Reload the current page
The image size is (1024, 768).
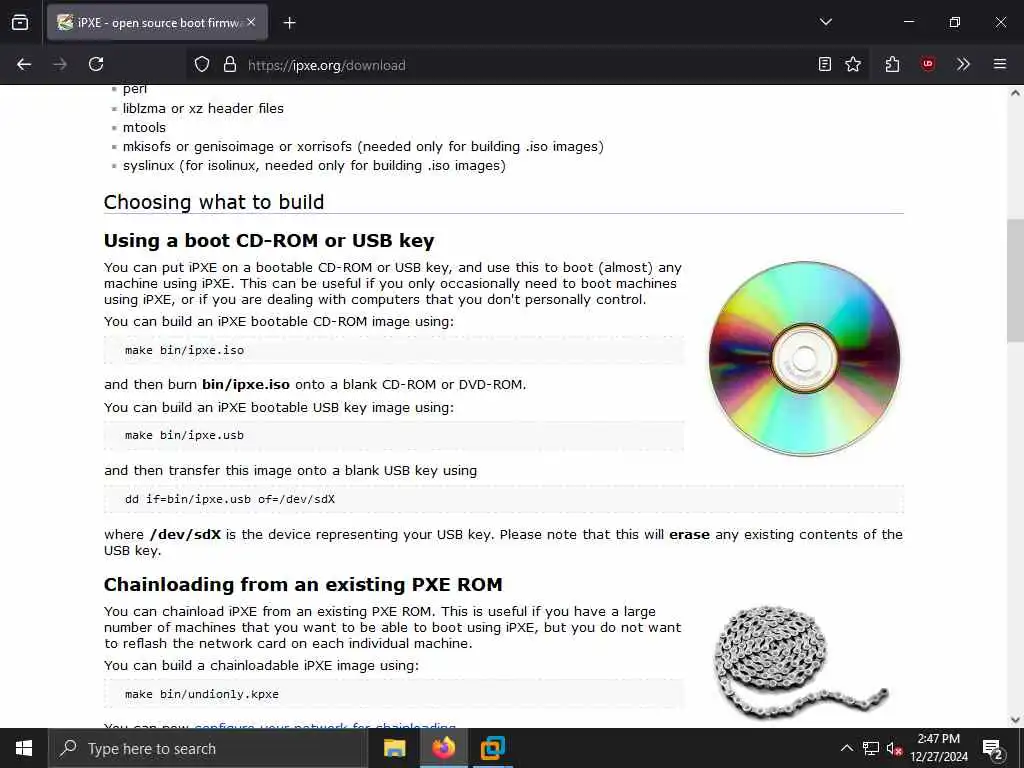click(96, 64)
